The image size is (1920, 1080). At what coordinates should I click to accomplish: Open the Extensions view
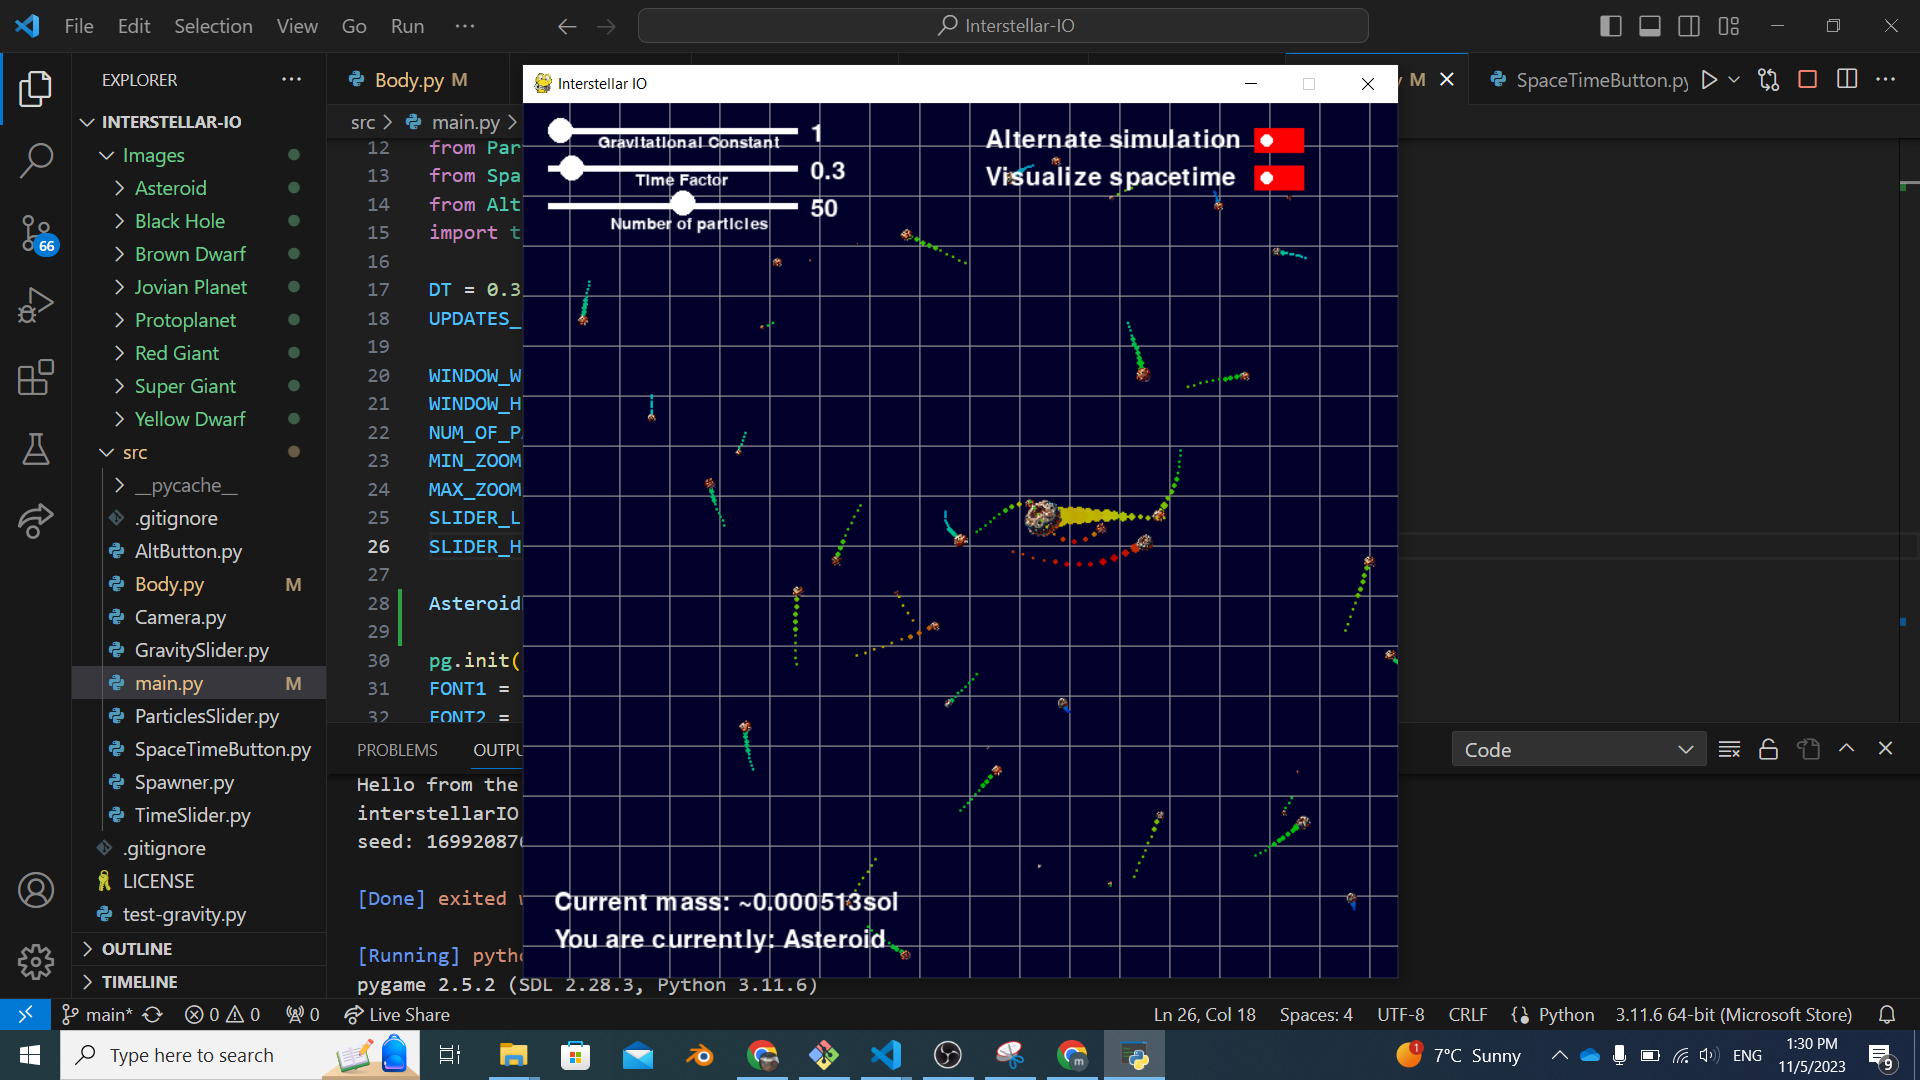(x=36, y=378)
